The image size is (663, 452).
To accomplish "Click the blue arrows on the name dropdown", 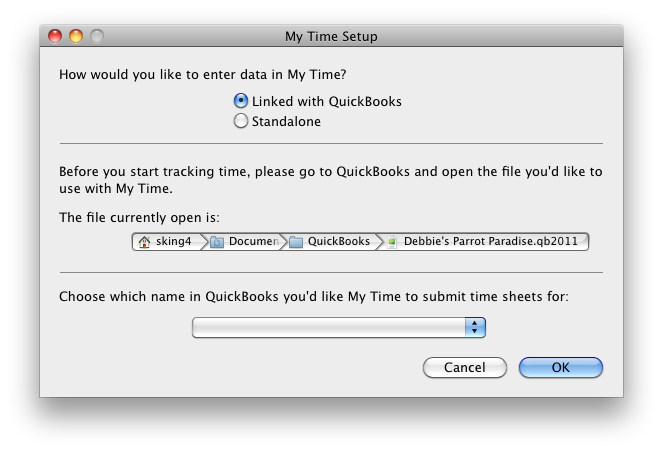I will 475,328.
